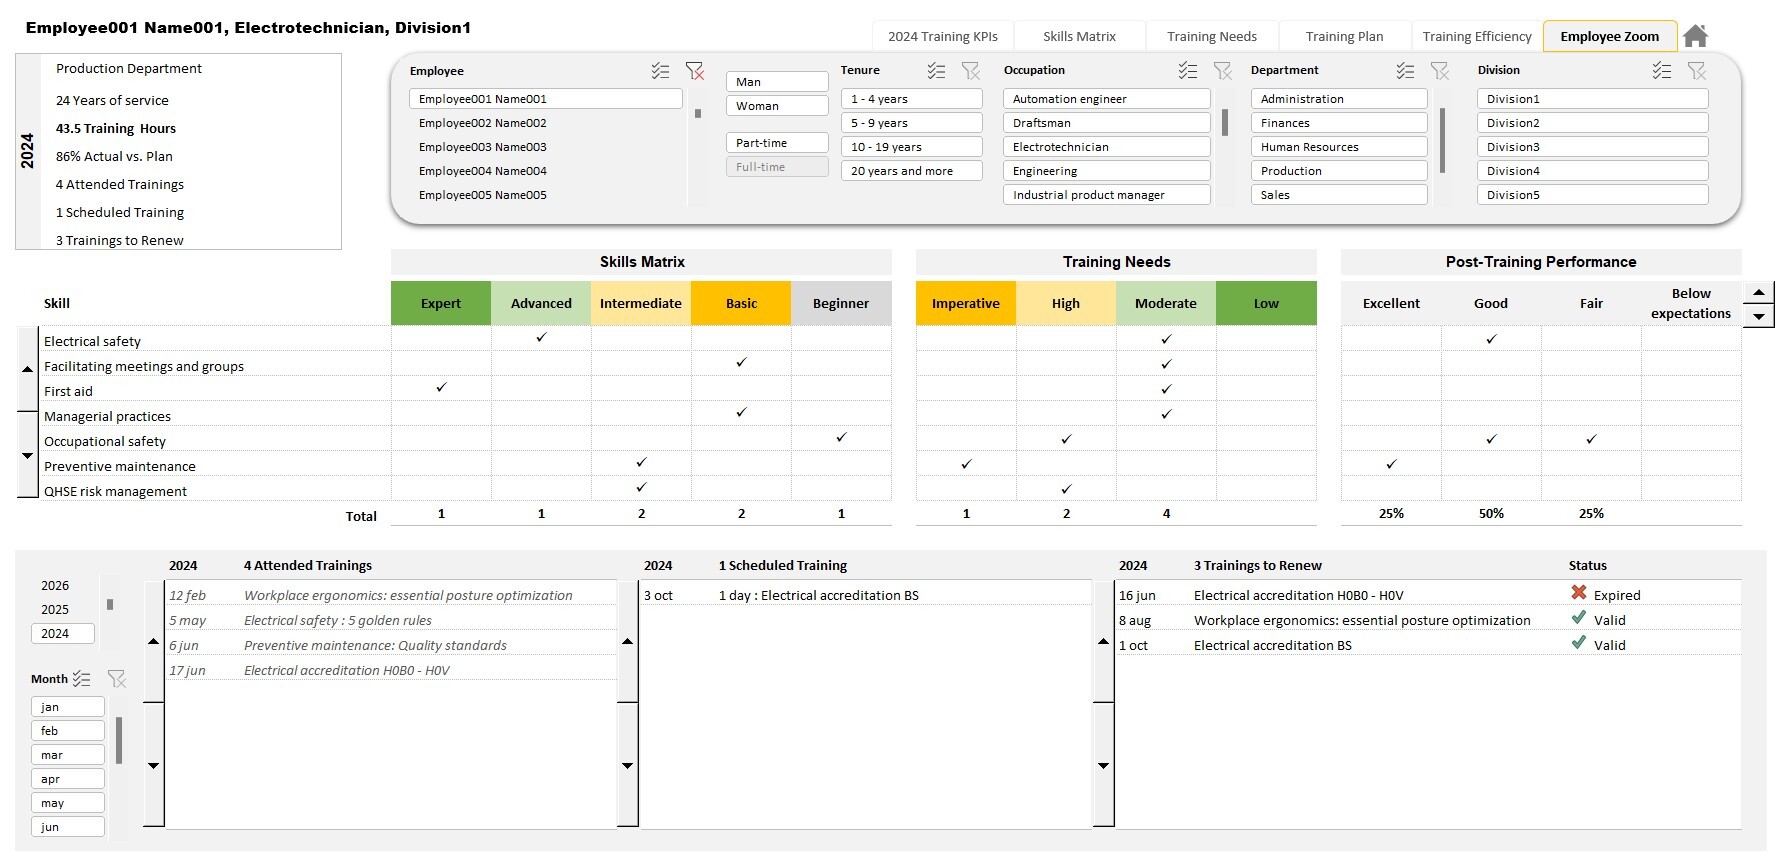
Task: Click the Expired red cross status icon
Action: (x=1579, y=593)
